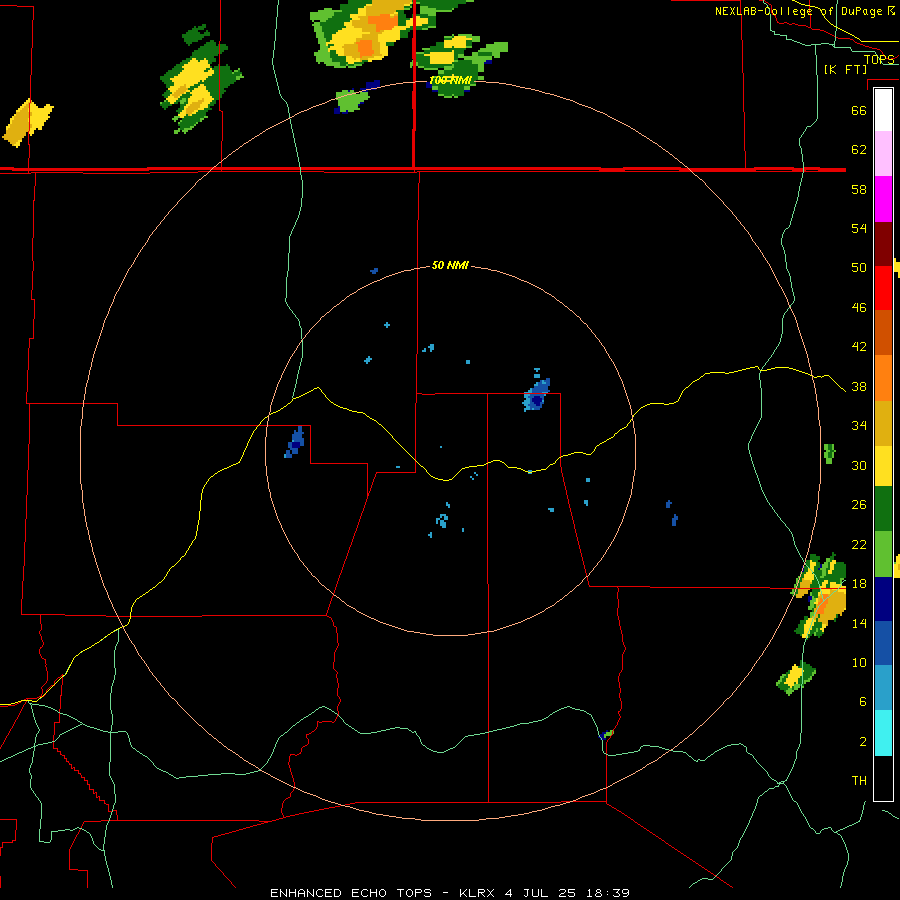Click the 66 legend value
Screen dimensions: 900x900
tap(859, 110)
